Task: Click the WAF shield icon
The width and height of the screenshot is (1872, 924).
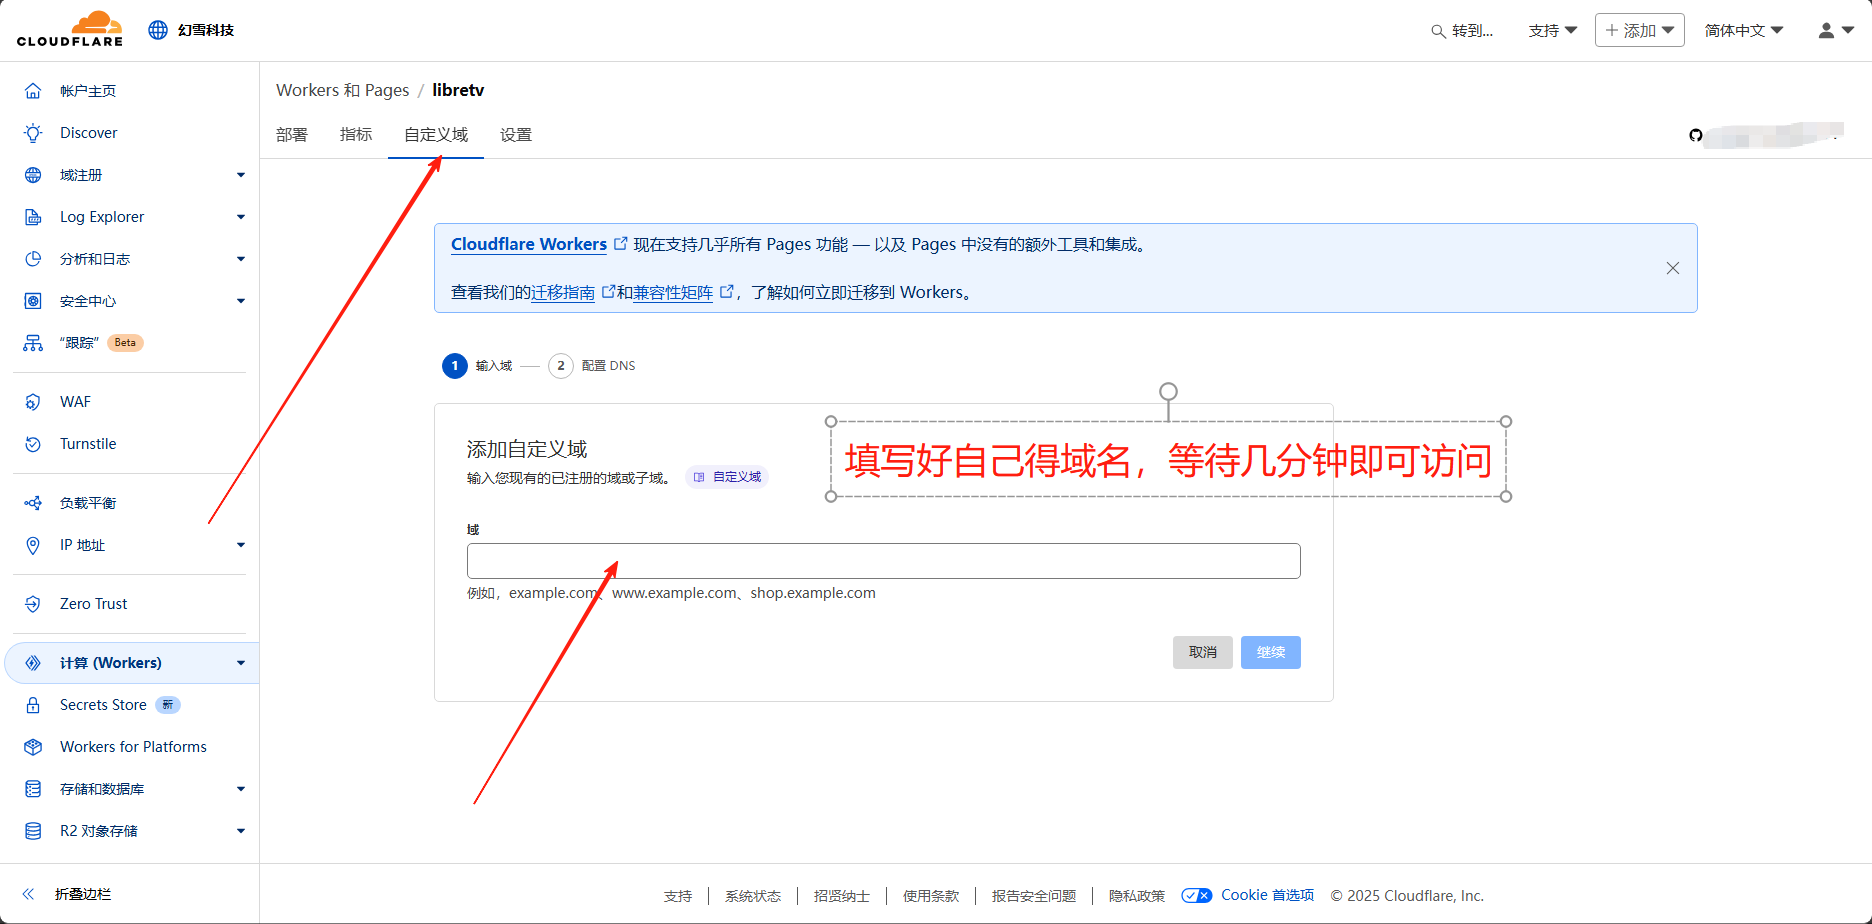Action: pos(33,402)
